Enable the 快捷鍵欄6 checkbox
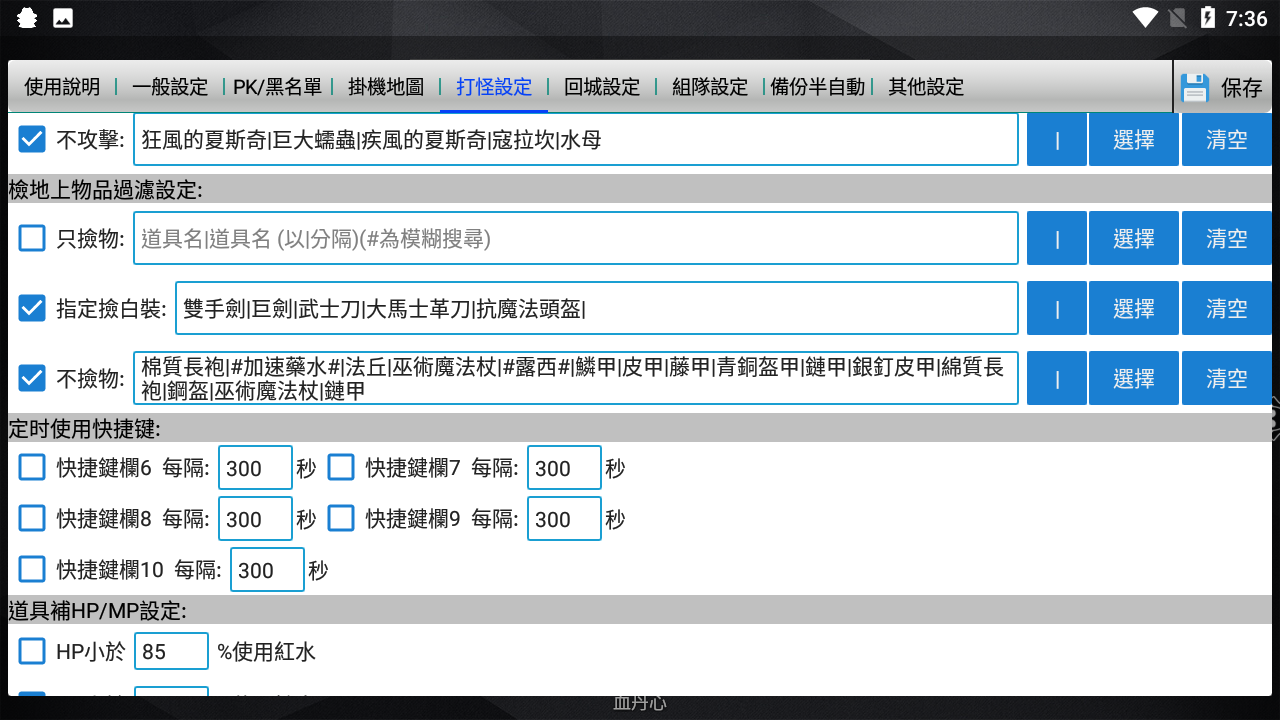 (x=33, y=467)
